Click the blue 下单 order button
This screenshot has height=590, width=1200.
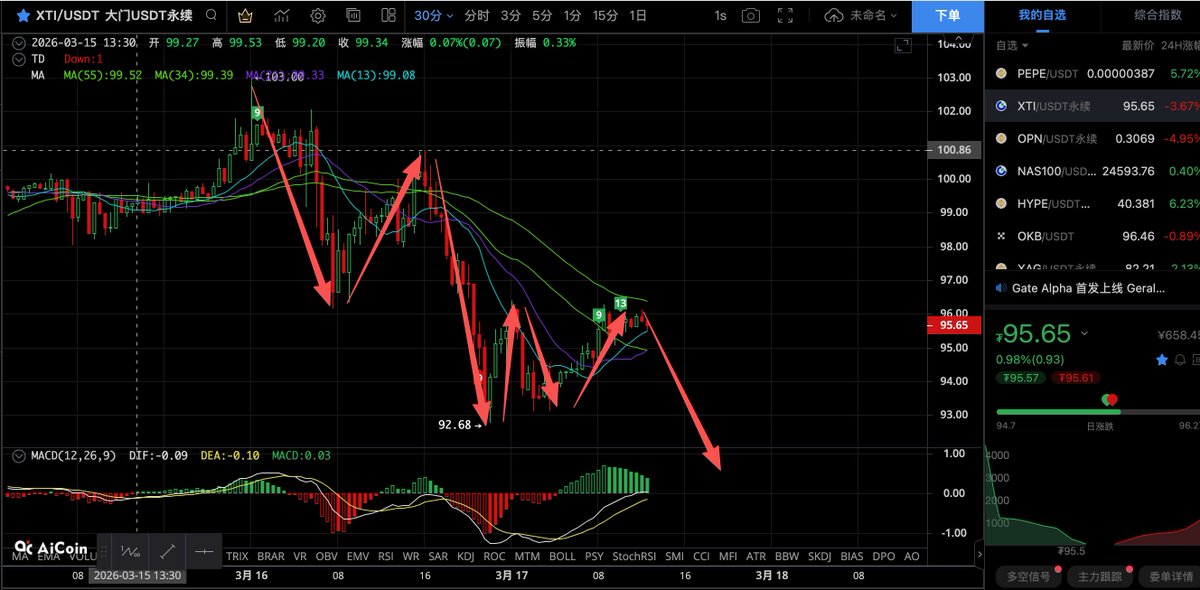[947, 16]
